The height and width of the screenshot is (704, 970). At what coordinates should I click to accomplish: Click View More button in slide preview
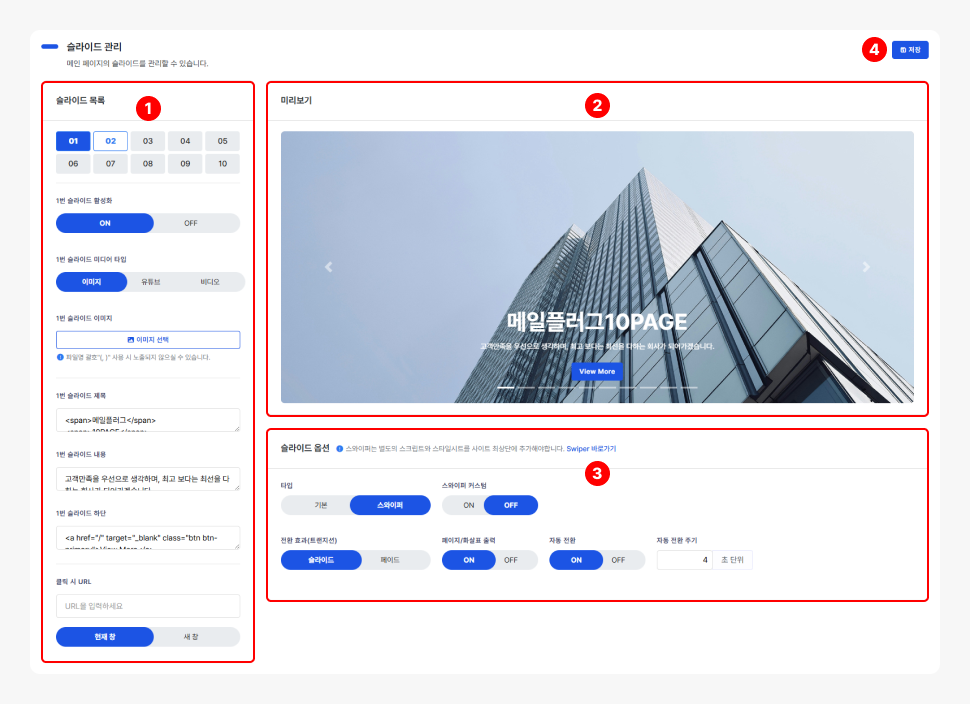pyautogui.click(x=597, y=371)
